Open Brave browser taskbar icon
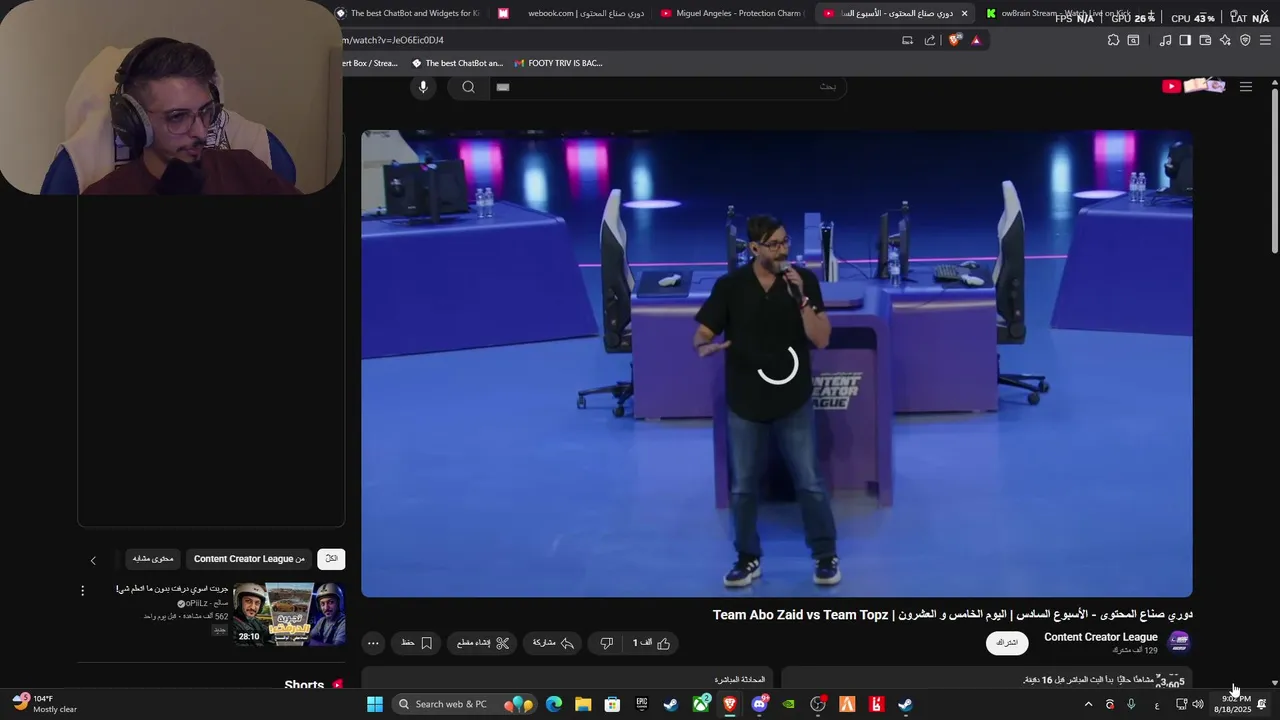Screen dimensions: 1280x720 click(730, 704)
